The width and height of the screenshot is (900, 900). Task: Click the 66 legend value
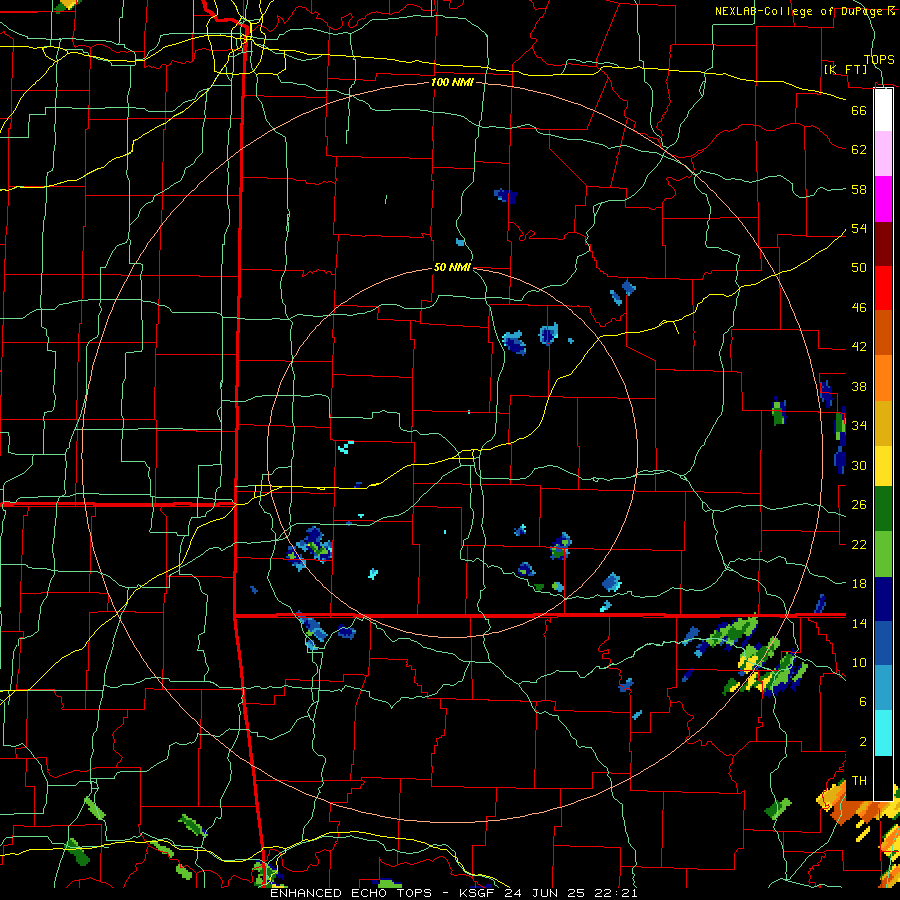859,110
